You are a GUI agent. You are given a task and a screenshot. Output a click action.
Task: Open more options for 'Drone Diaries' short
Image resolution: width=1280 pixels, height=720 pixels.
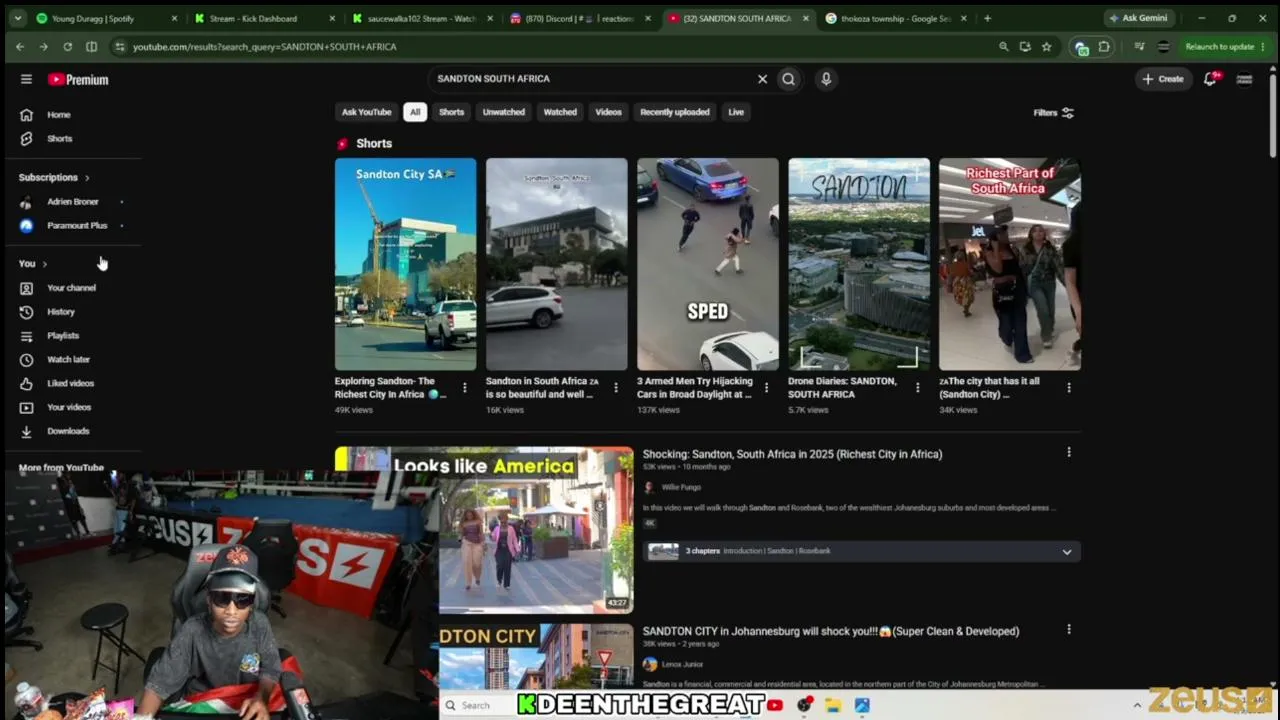point(918,388)
